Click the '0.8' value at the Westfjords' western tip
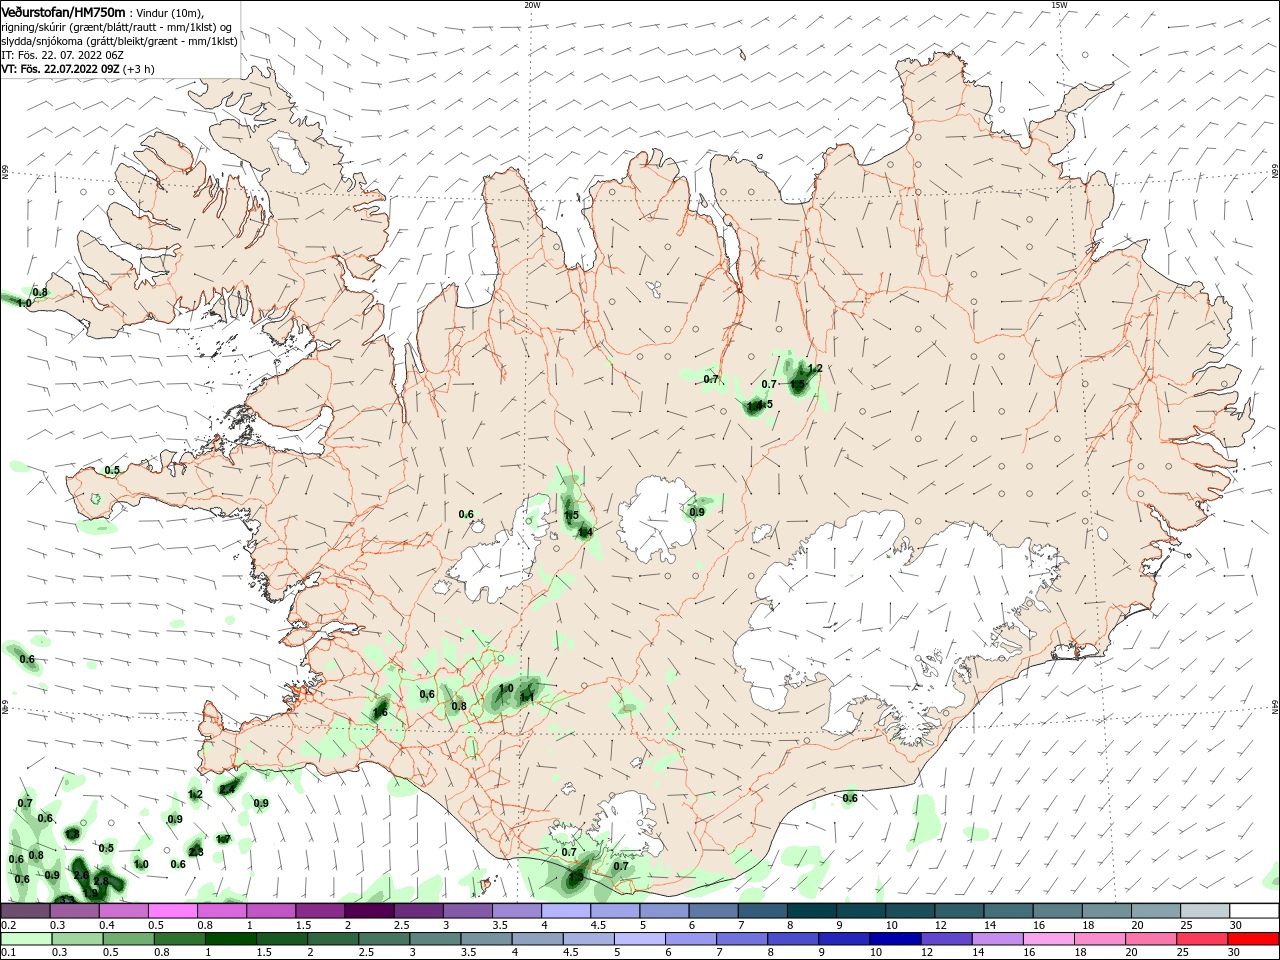The width and height of the screenshot is (1280, 960). click(40, 292)
